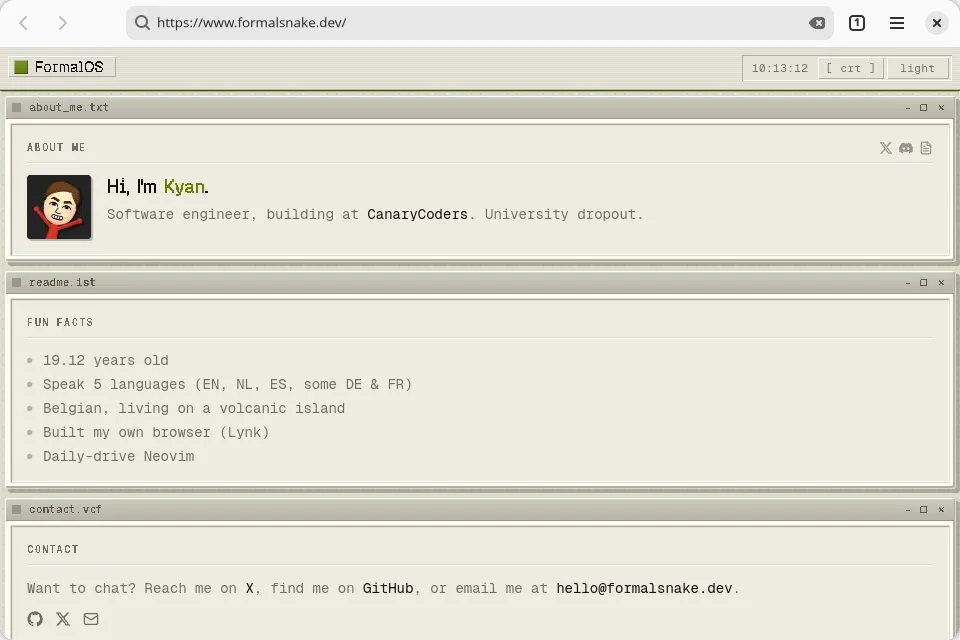Toggle the crt display effect
960x640 pixels.
pyautogui.click(x=850, y=68)
